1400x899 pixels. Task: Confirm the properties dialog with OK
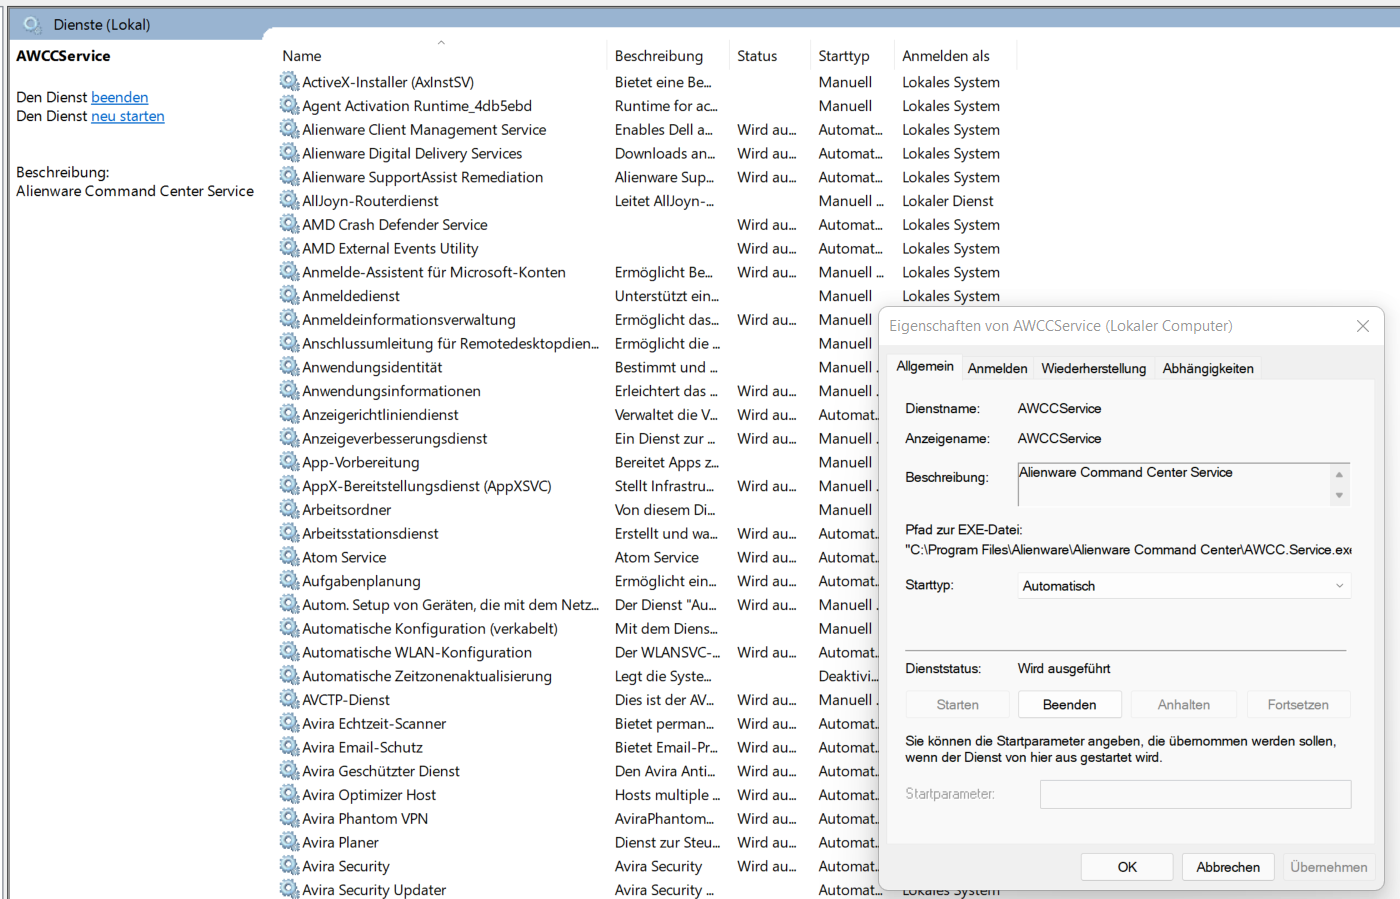pos(1127,867)
